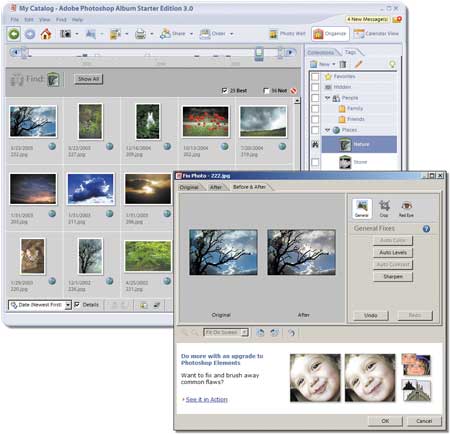Screen dimensions: 450x434
Task: Open the File menu
Action: pos(14,20)
